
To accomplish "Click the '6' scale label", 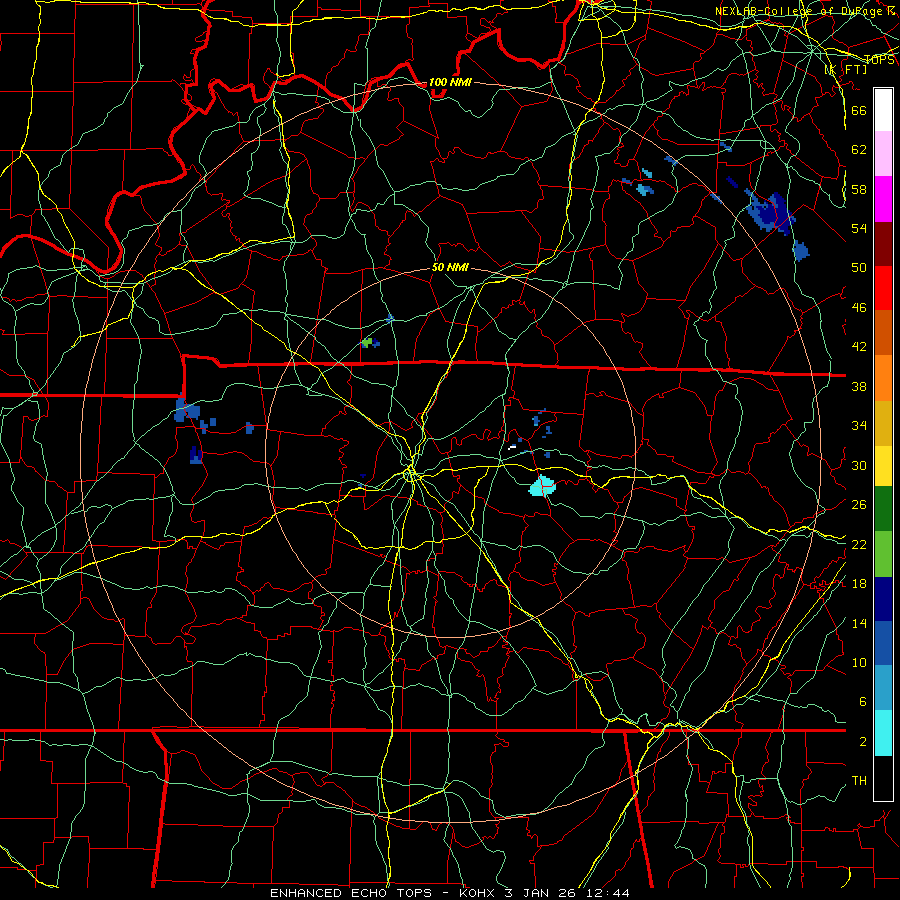I will 862,701.
